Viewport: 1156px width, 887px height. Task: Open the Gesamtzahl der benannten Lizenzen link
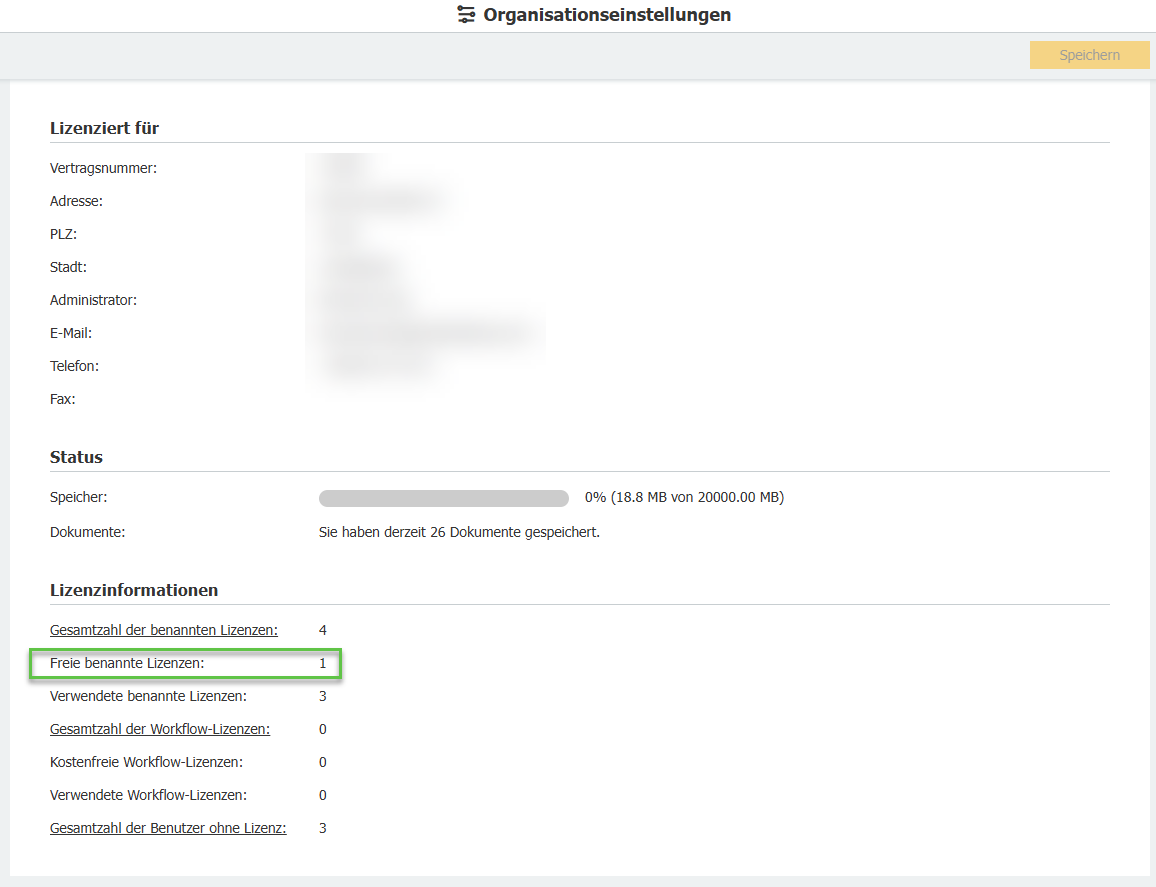coord(164,630)
